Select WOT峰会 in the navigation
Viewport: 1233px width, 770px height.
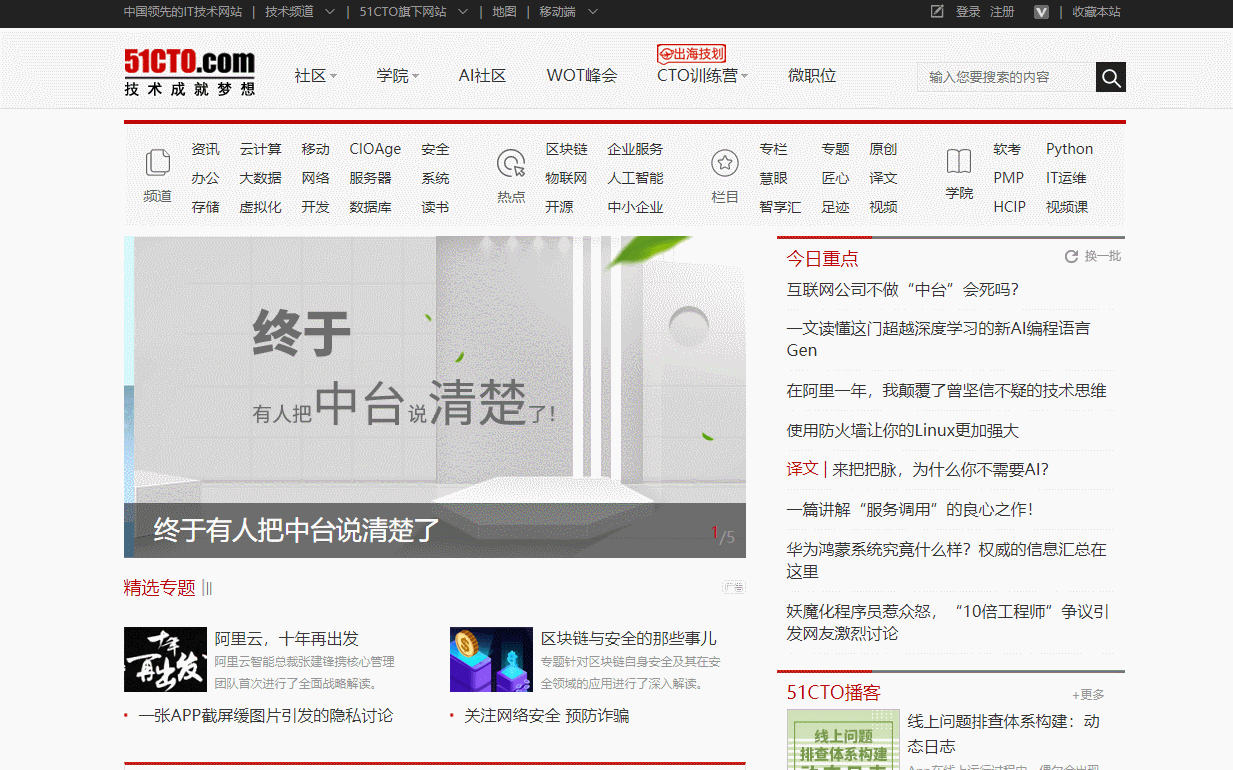coord(582,76)
